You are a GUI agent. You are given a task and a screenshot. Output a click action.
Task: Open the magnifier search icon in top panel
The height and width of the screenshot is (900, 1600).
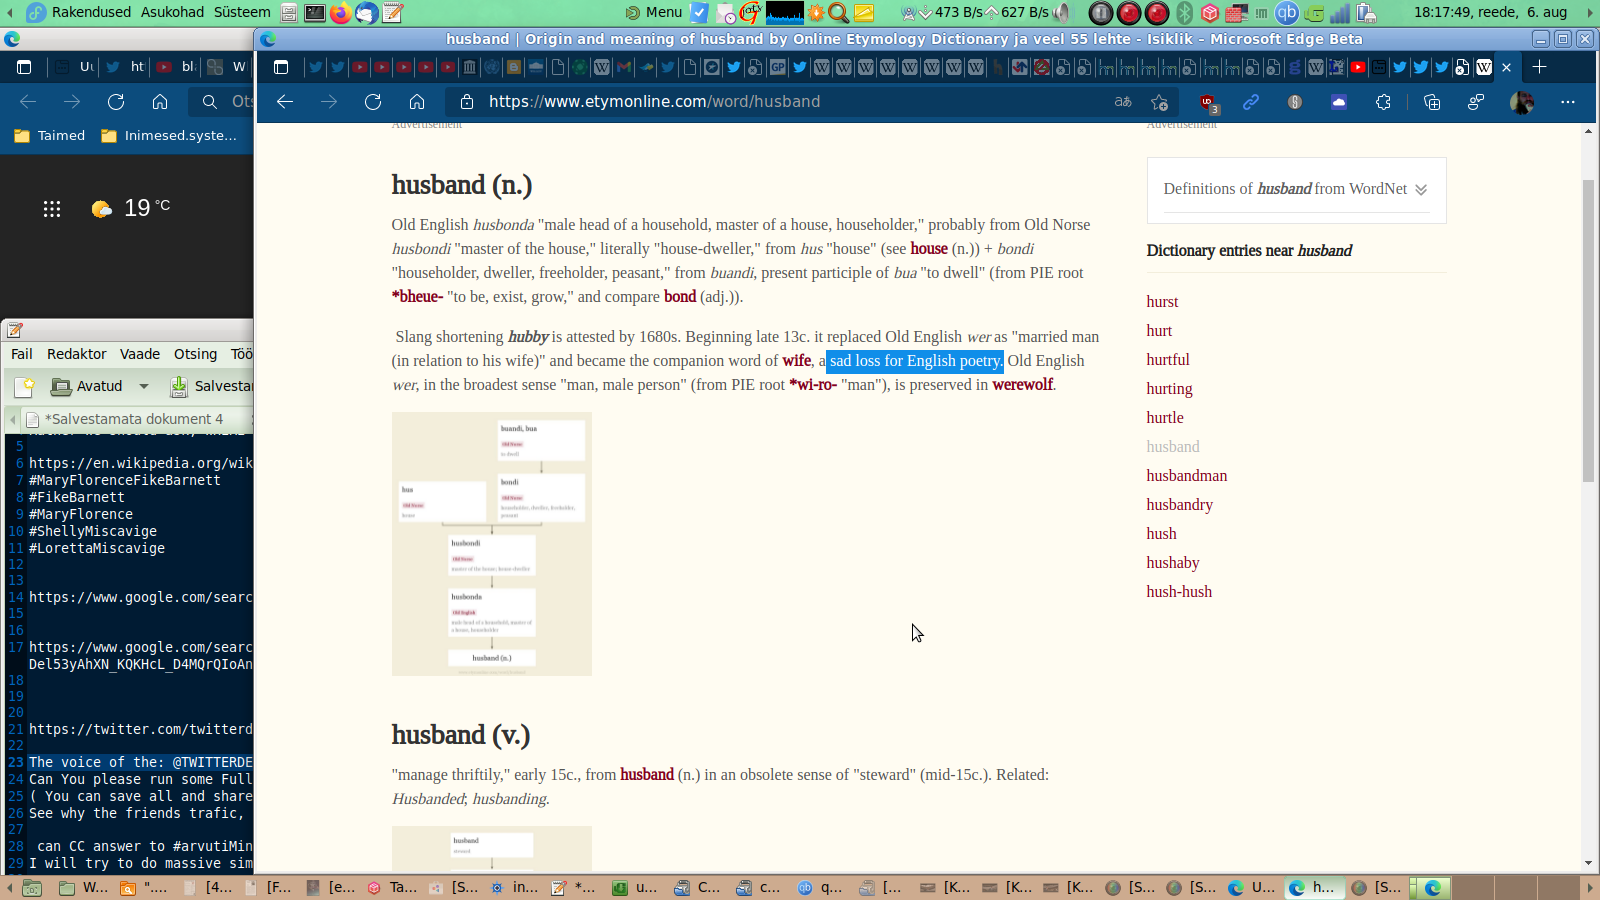click(838, 13)
